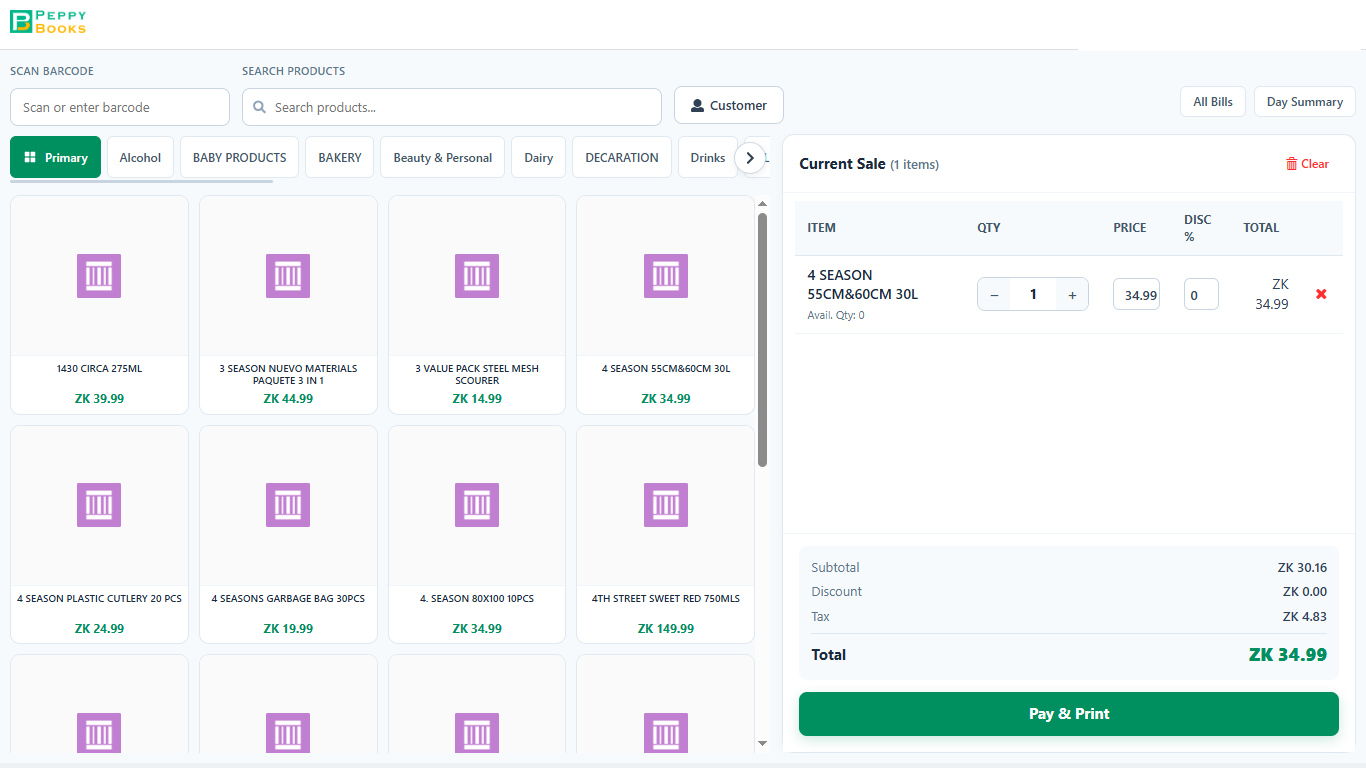The width and height of the screenshot is (1366, 768).
Task: Select the Alcohol category tab
Action: tap(140, 157)
